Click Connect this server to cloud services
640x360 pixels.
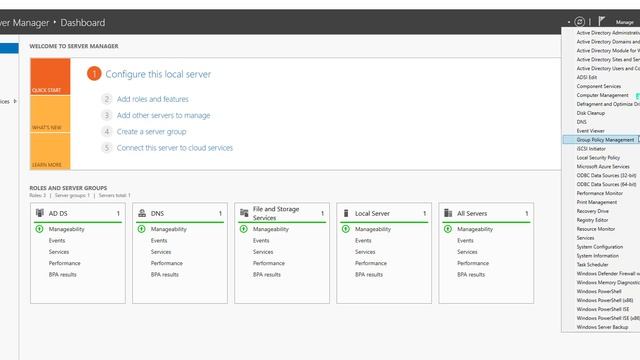point(175,148)
